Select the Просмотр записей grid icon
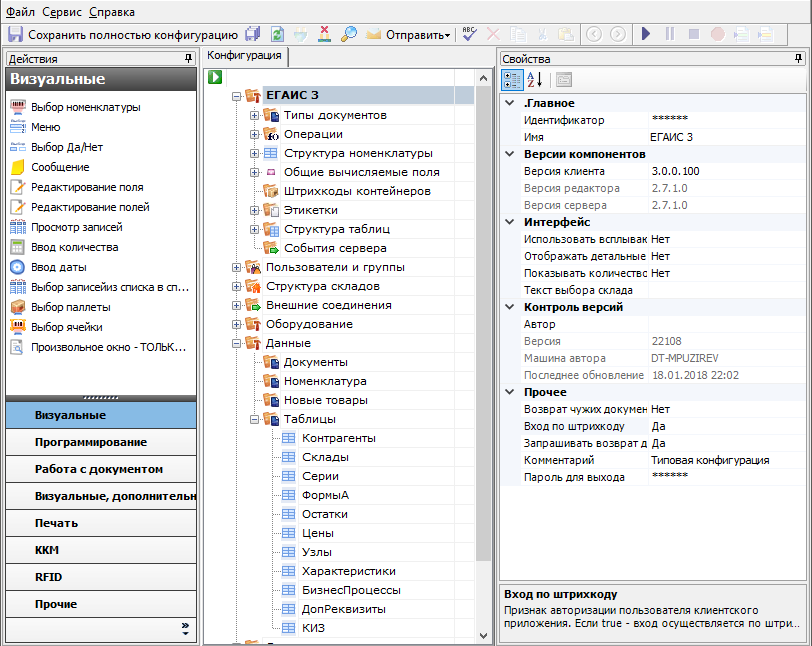This screenshot has height=646, width=812. point(18,227)
